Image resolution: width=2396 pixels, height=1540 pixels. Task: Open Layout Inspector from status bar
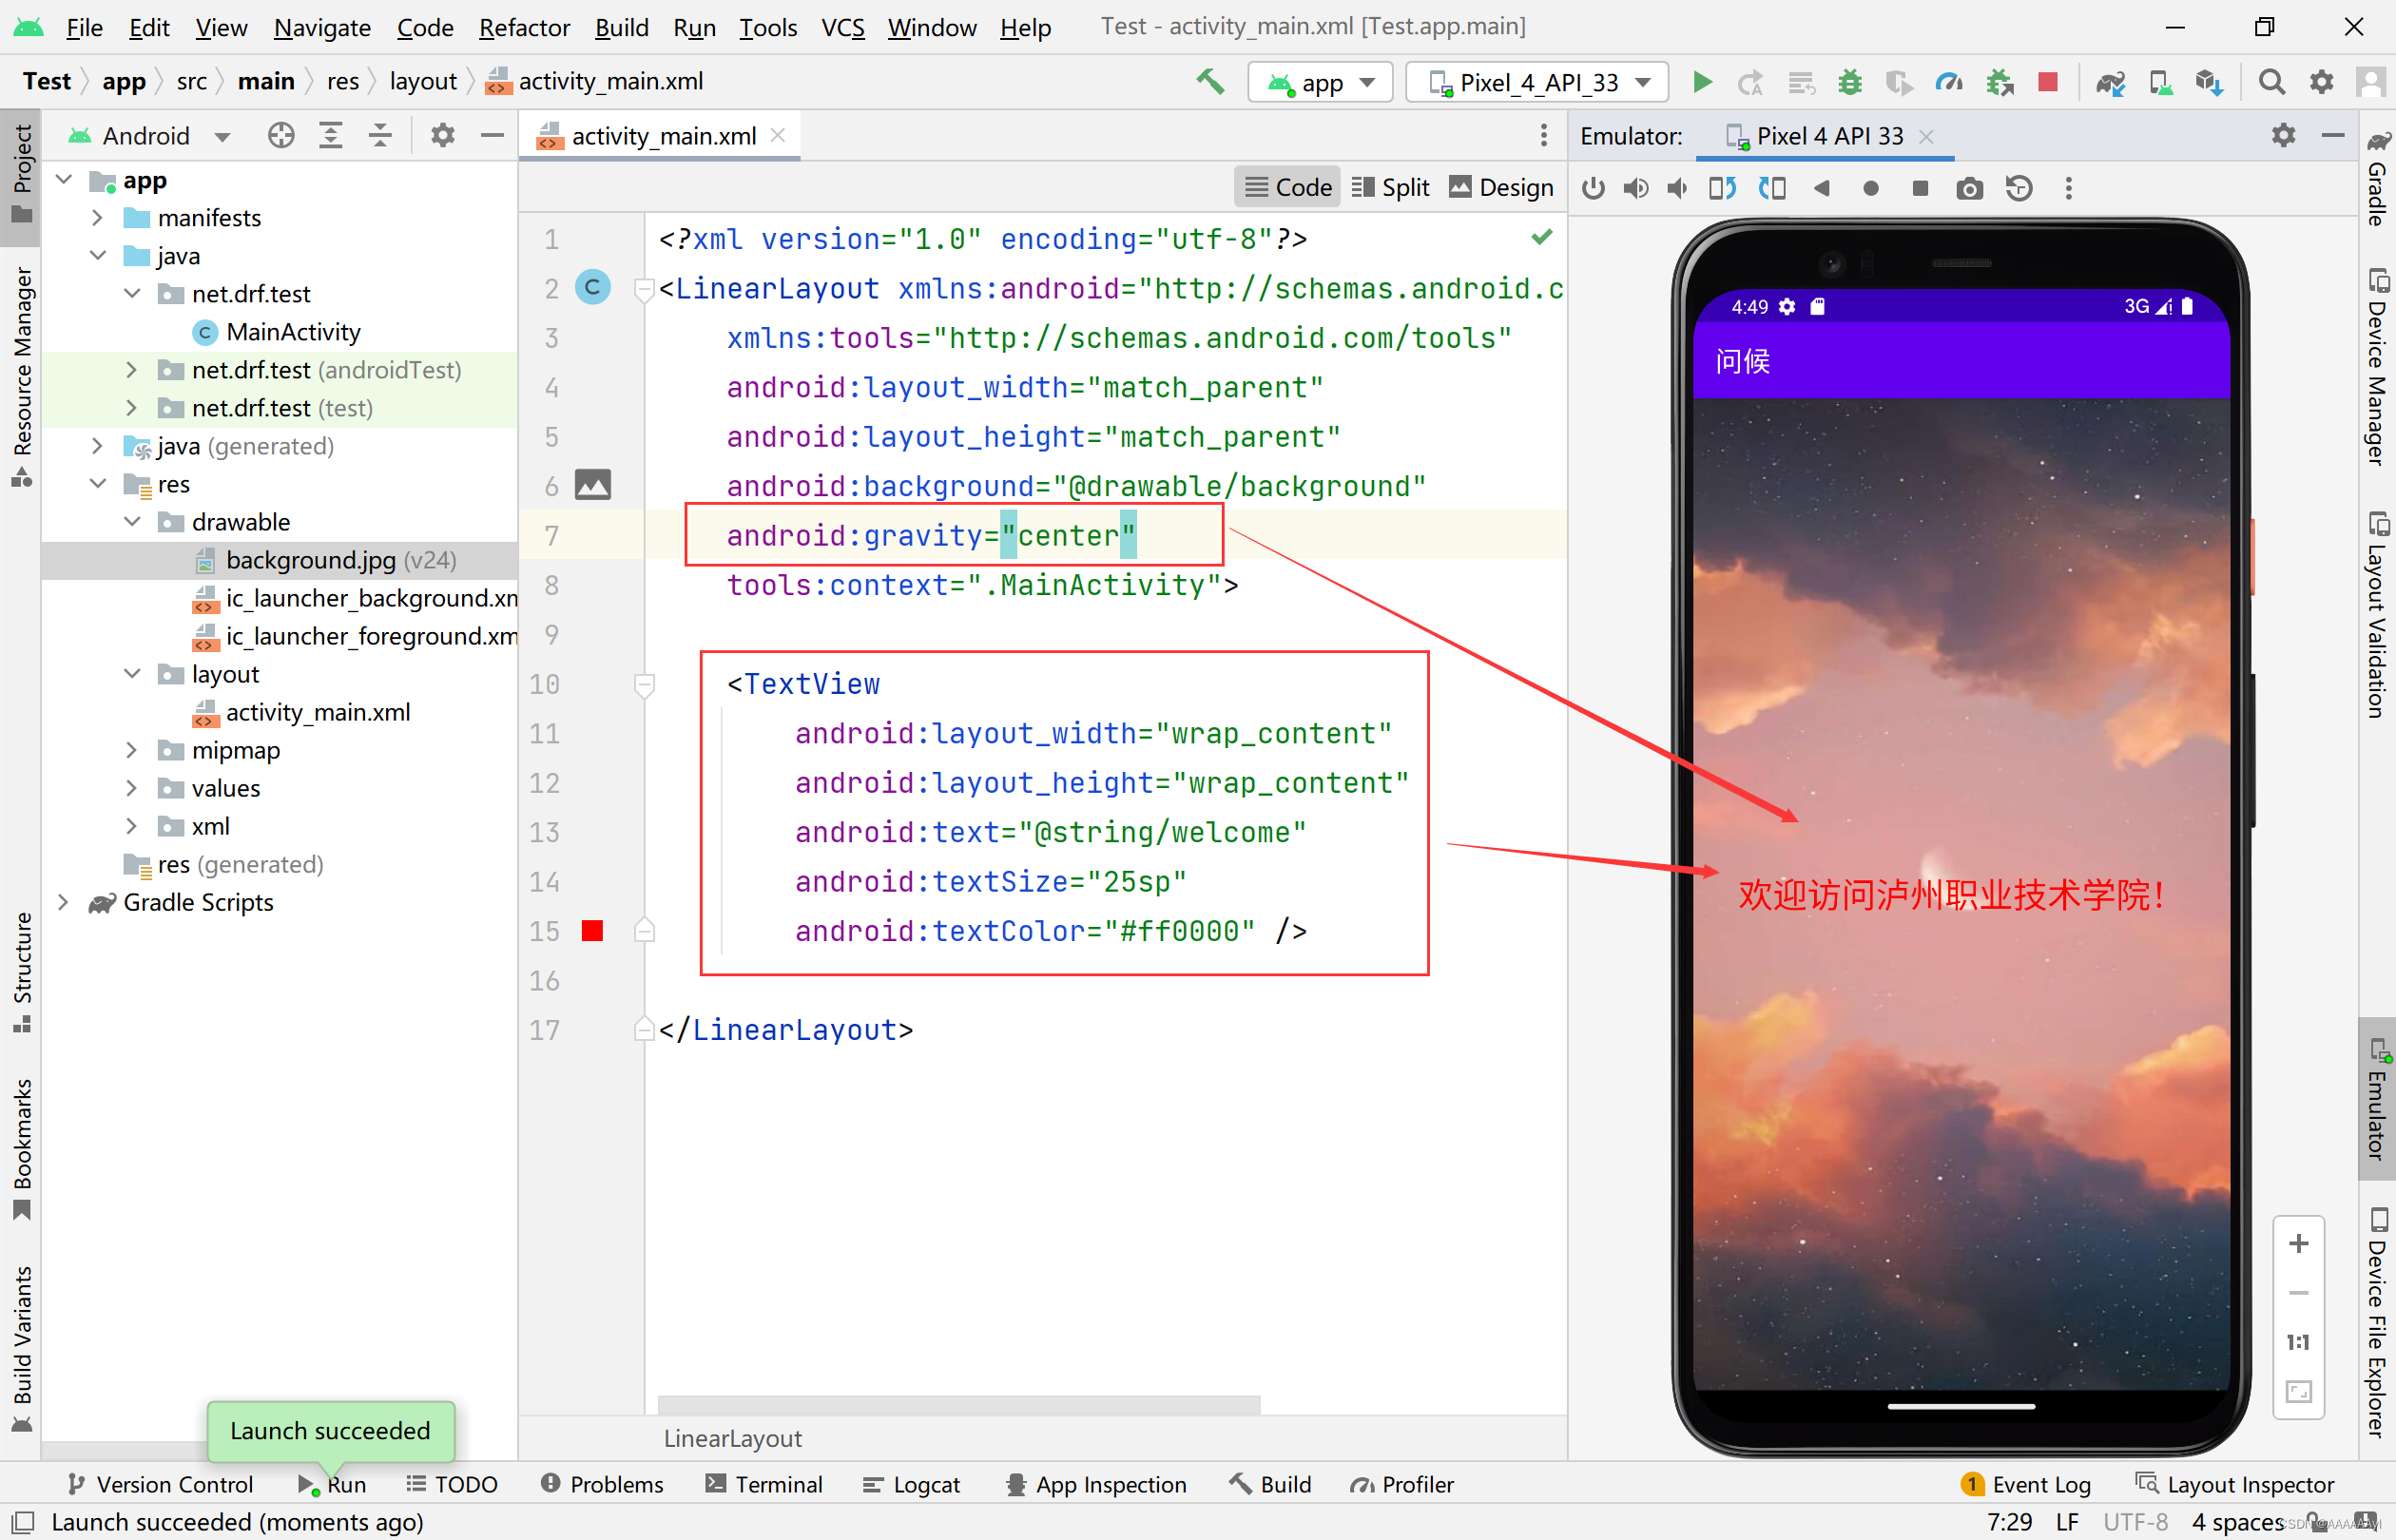point(2235,1484)
